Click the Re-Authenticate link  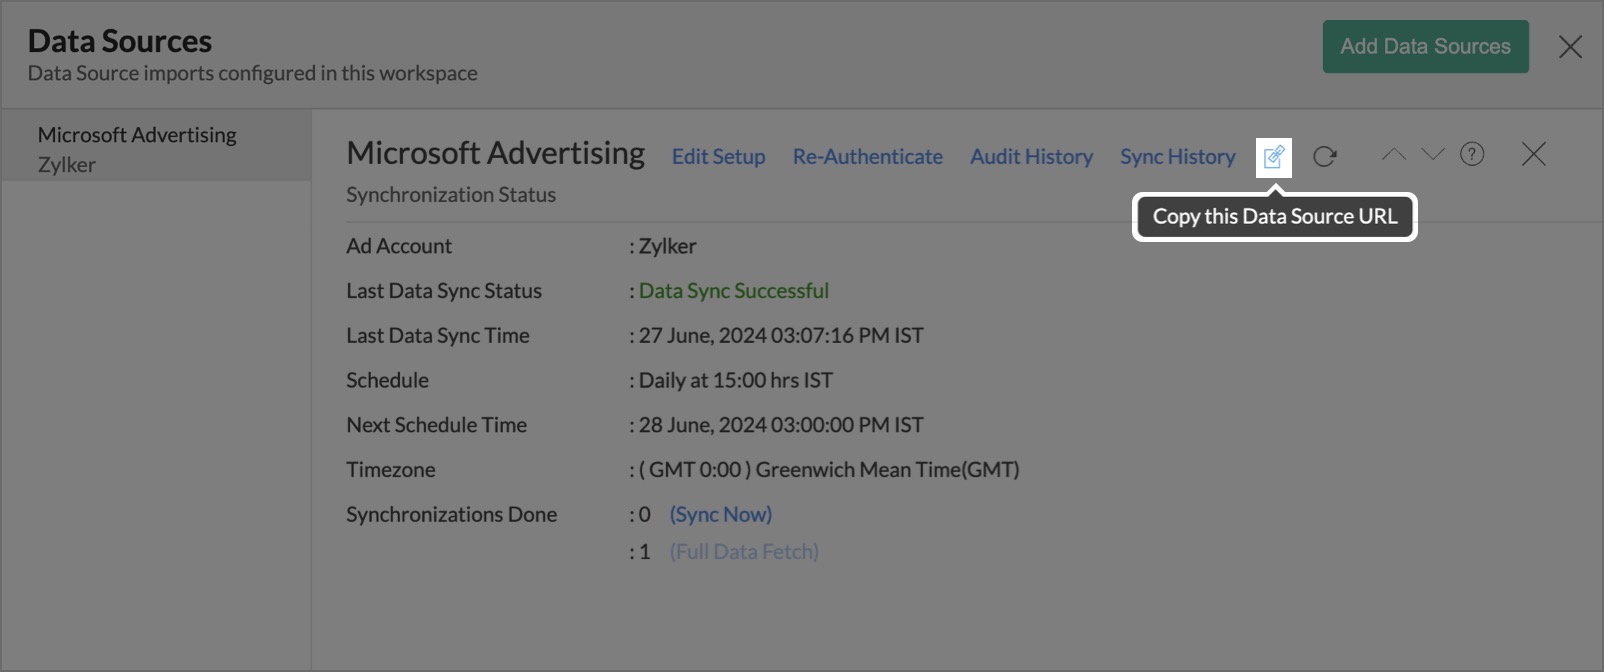tap(867, 157)
